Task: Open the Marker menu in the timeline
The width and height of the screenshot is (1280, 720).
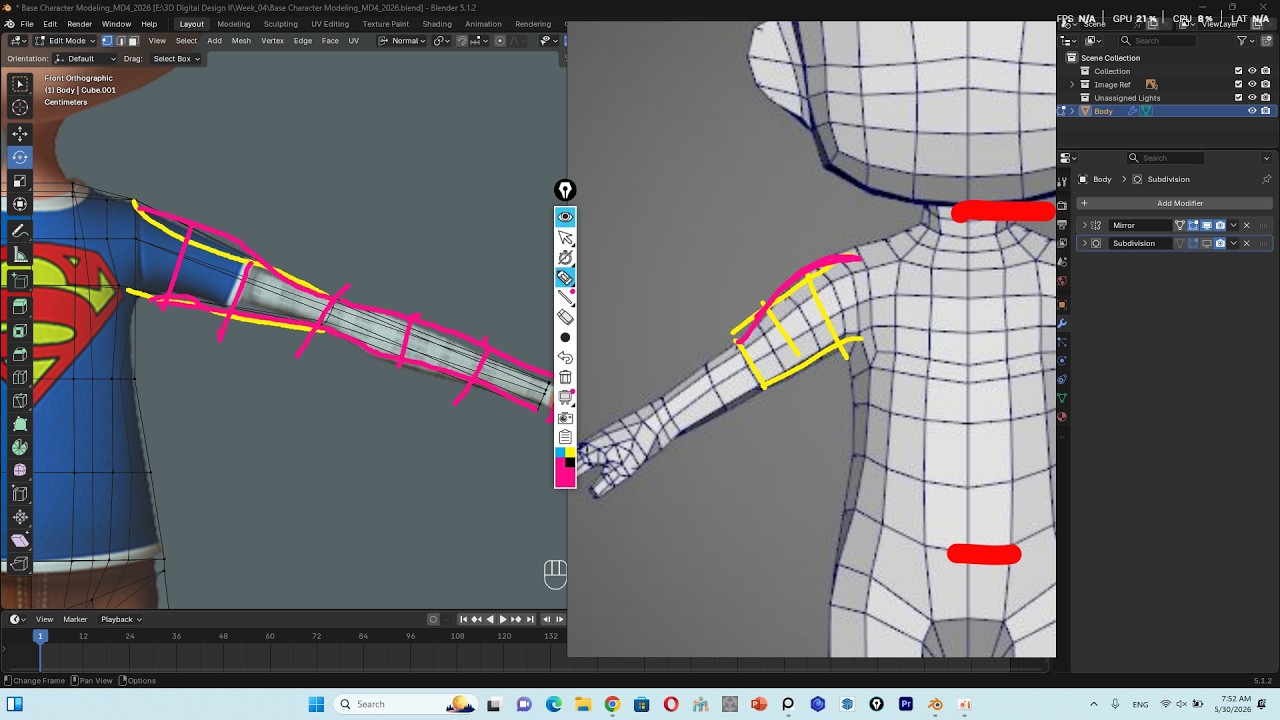Action: coord(75,620)
